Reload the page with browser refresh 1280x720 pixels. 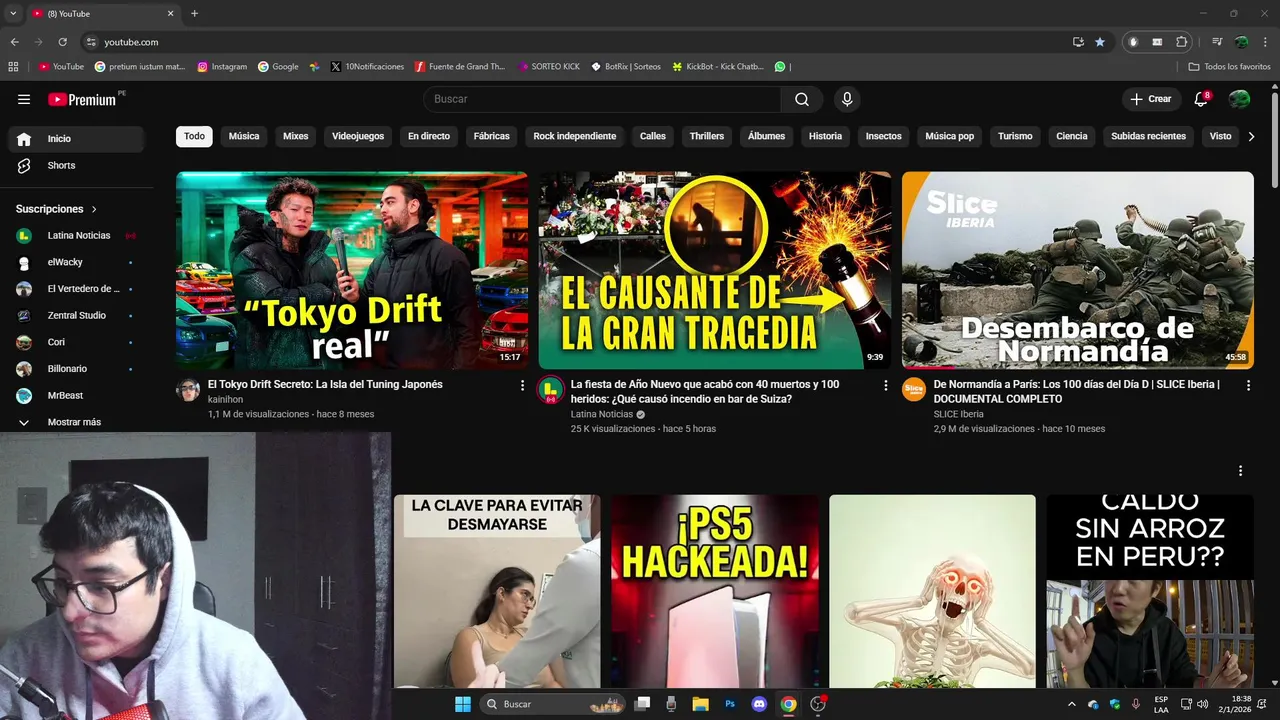click(62, 42)
